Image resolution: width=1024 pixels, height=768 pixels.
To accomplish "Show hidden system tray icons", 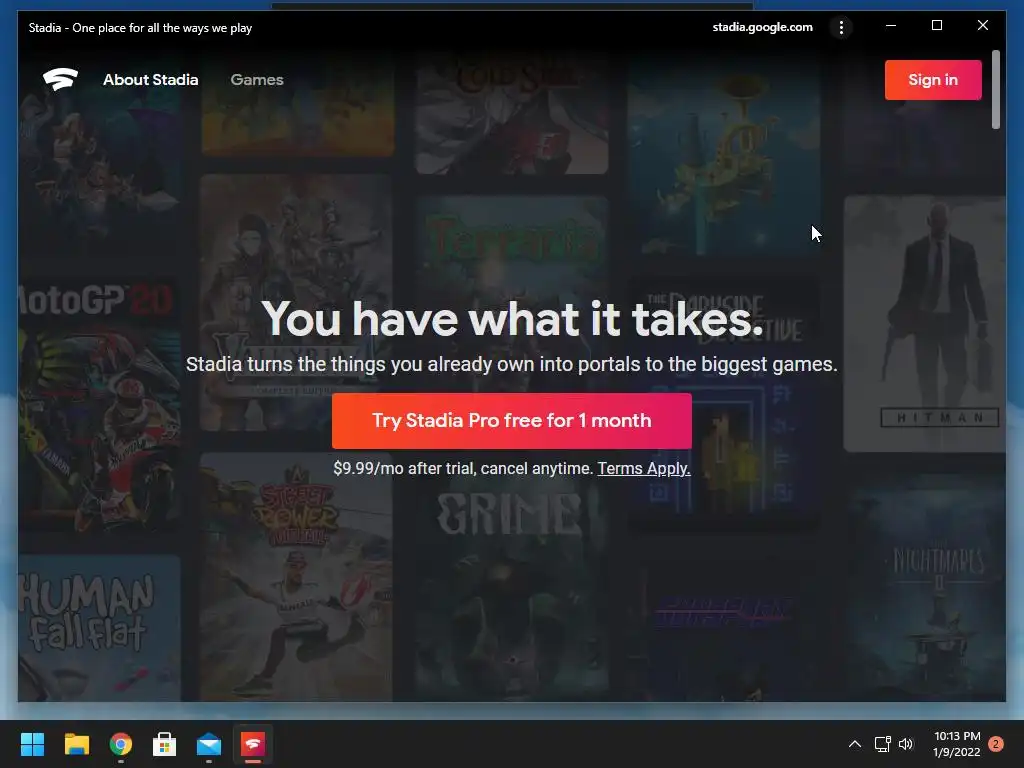I will (x=854, y=744).
